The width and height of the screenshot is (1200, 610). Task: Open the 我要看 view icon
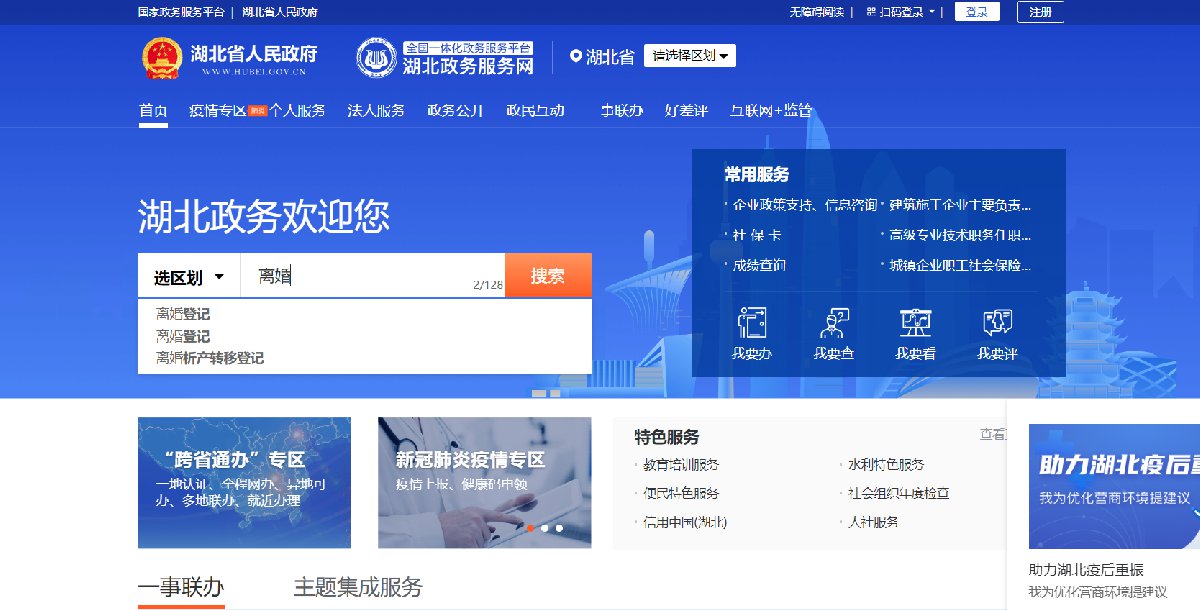(915, 322)
